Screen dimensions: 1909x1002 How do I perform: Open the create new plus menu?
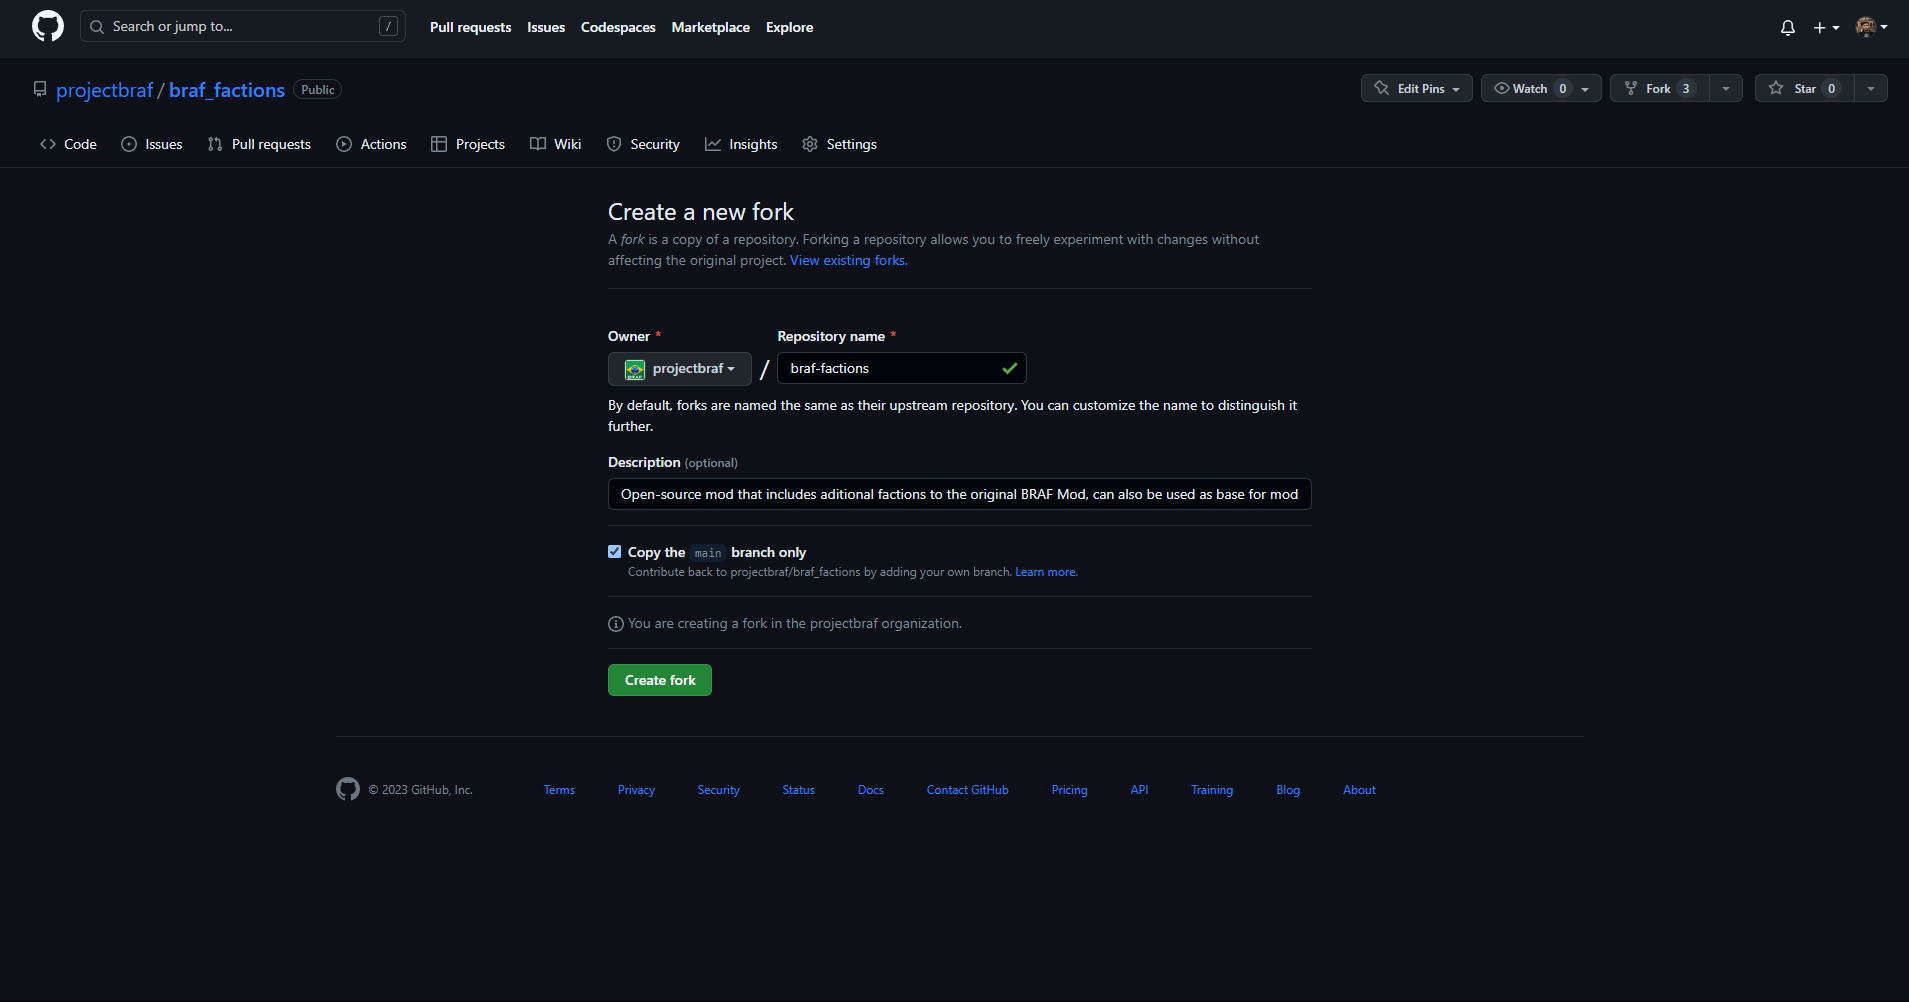point(1826,28)
